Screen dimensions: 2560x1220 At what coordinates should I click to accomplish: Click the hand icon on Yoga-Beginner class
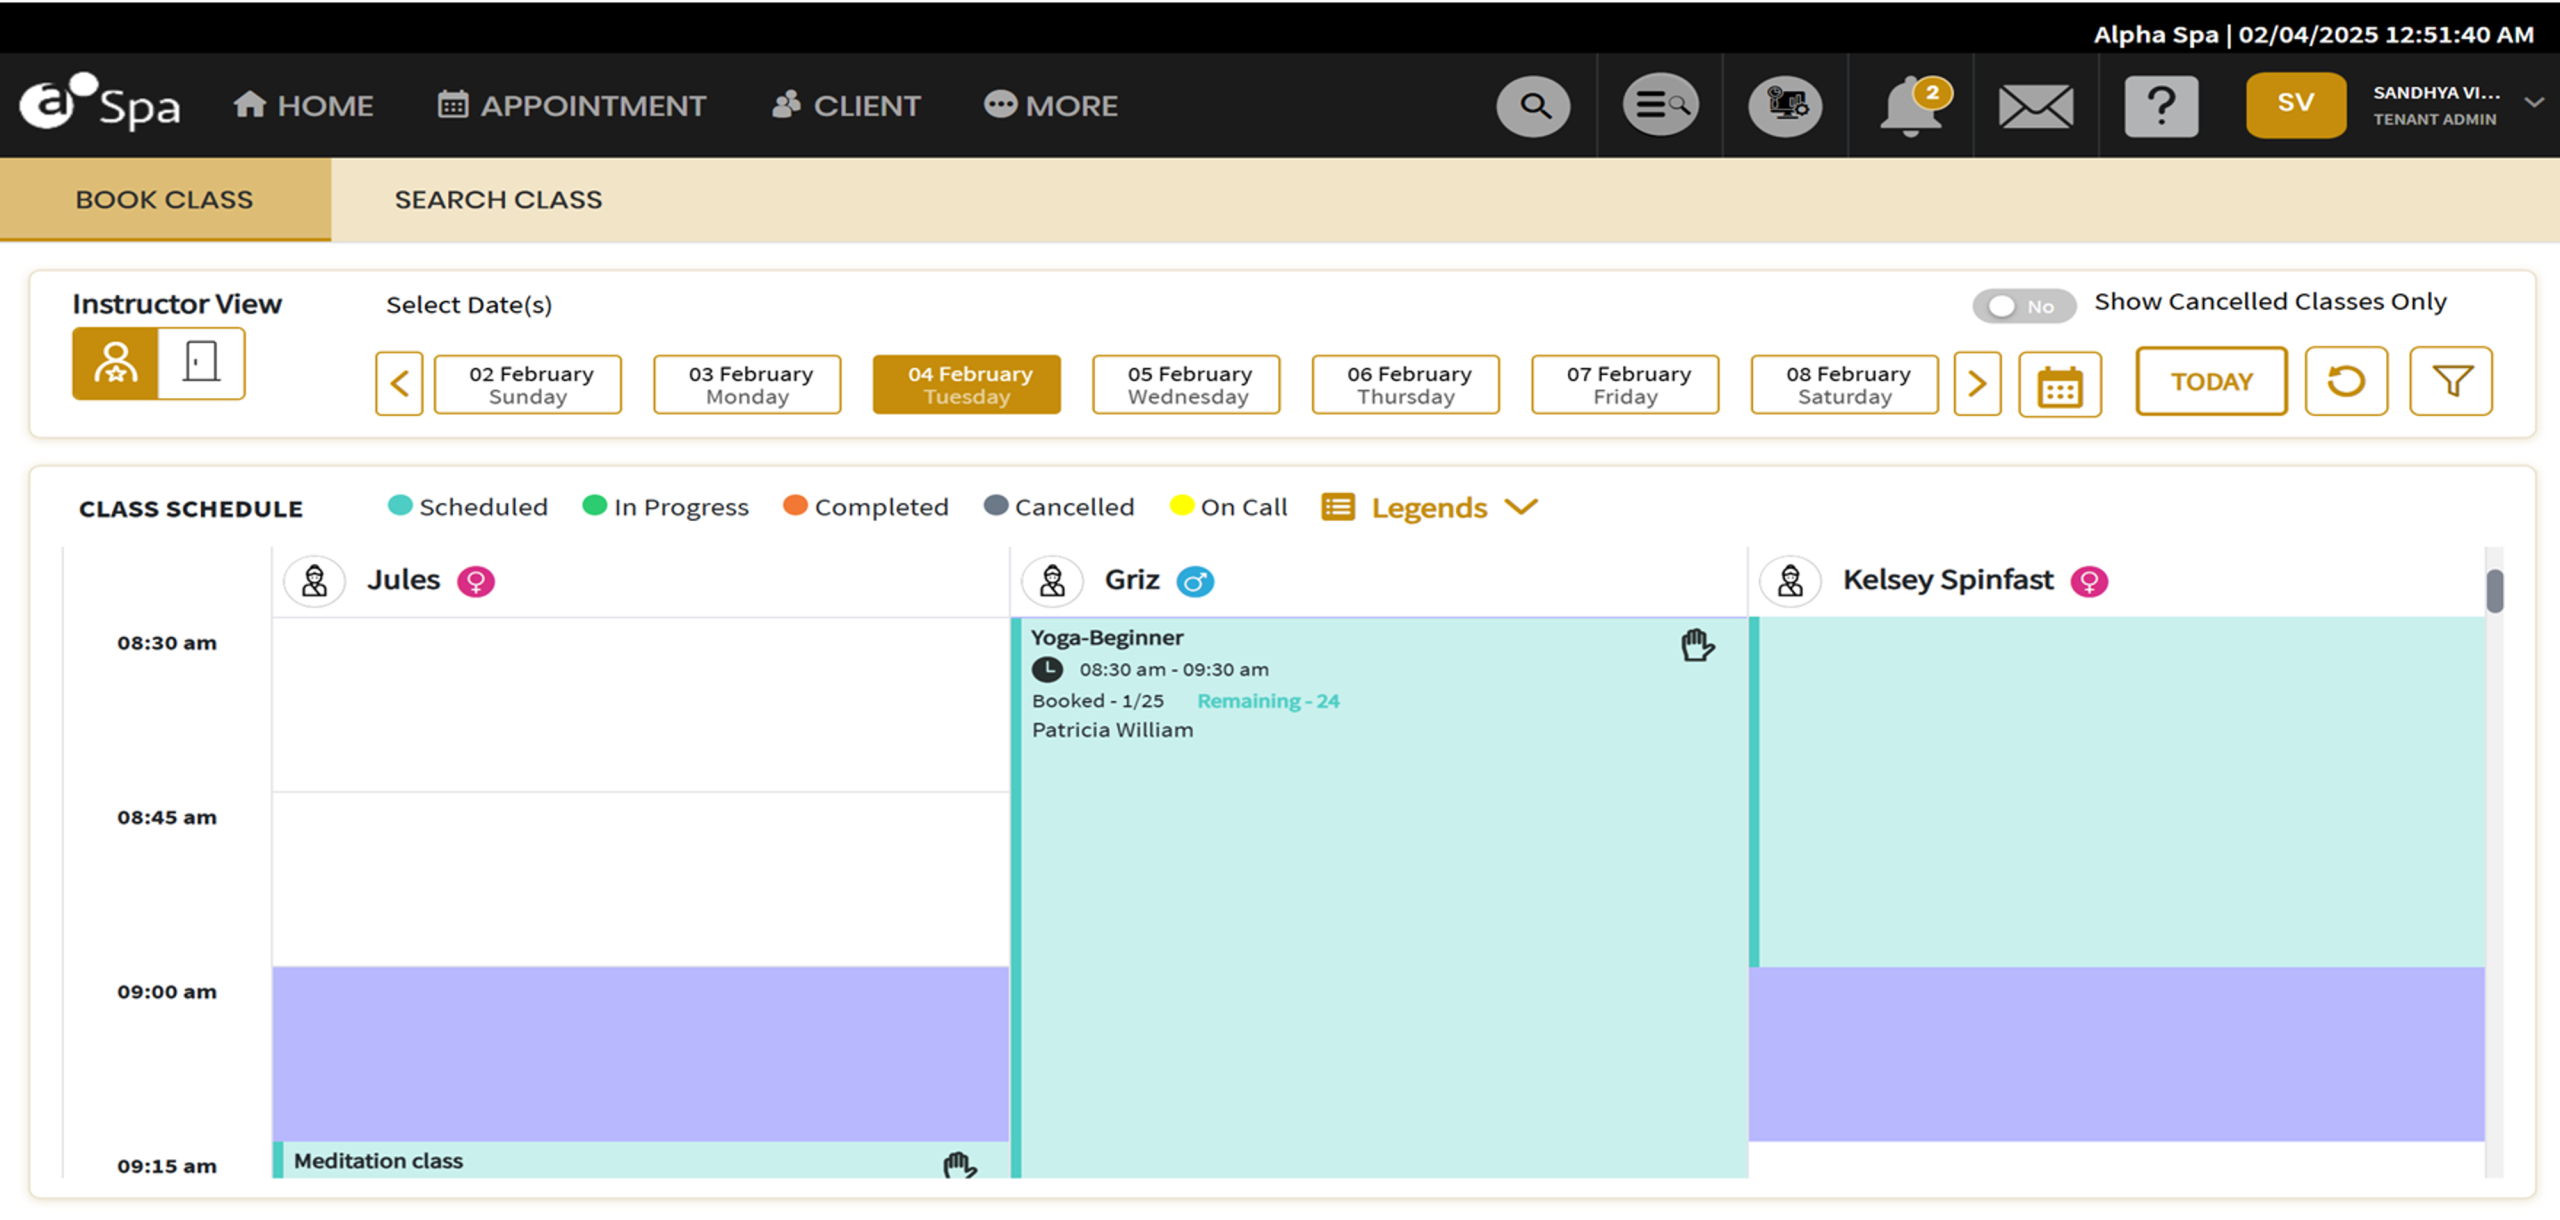(x=1697, y=646)
